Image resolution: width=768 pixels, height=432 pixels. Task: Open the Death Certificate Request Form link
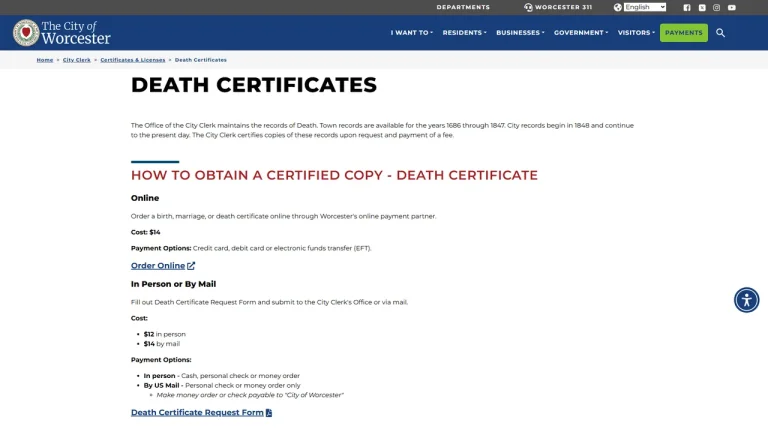(x=197, y=412)
